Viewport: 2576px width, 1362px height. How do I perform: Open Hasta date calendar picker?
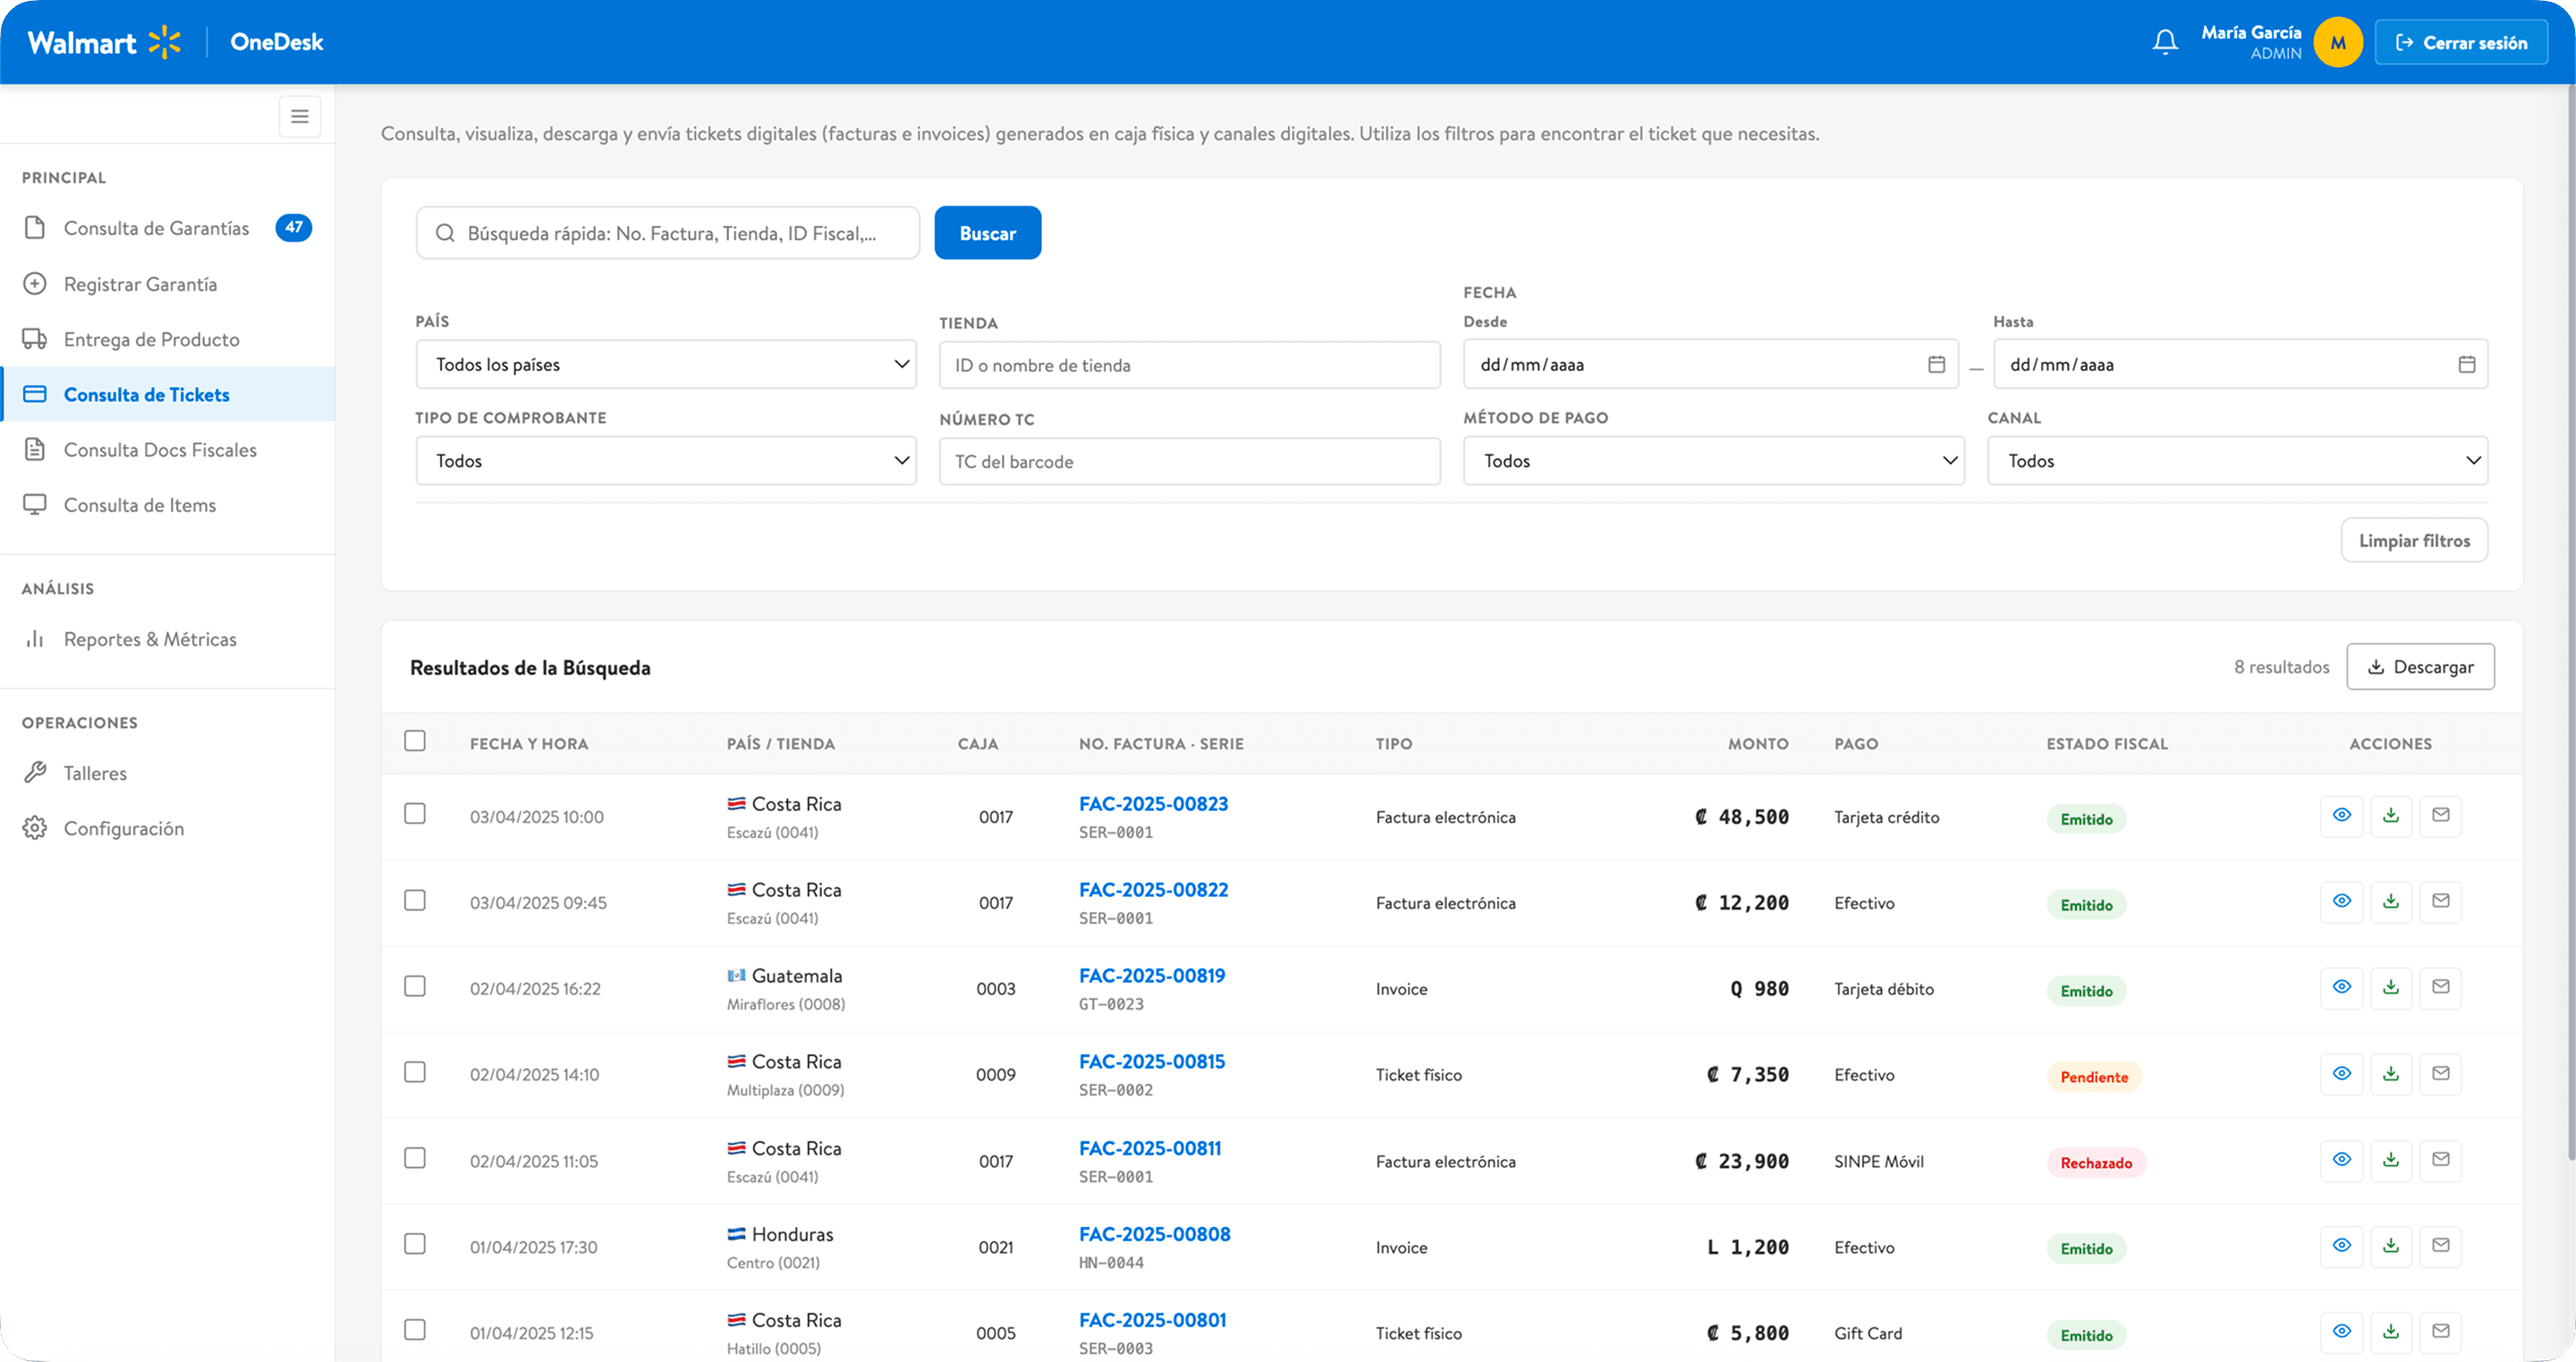[x=2467, y=365]
